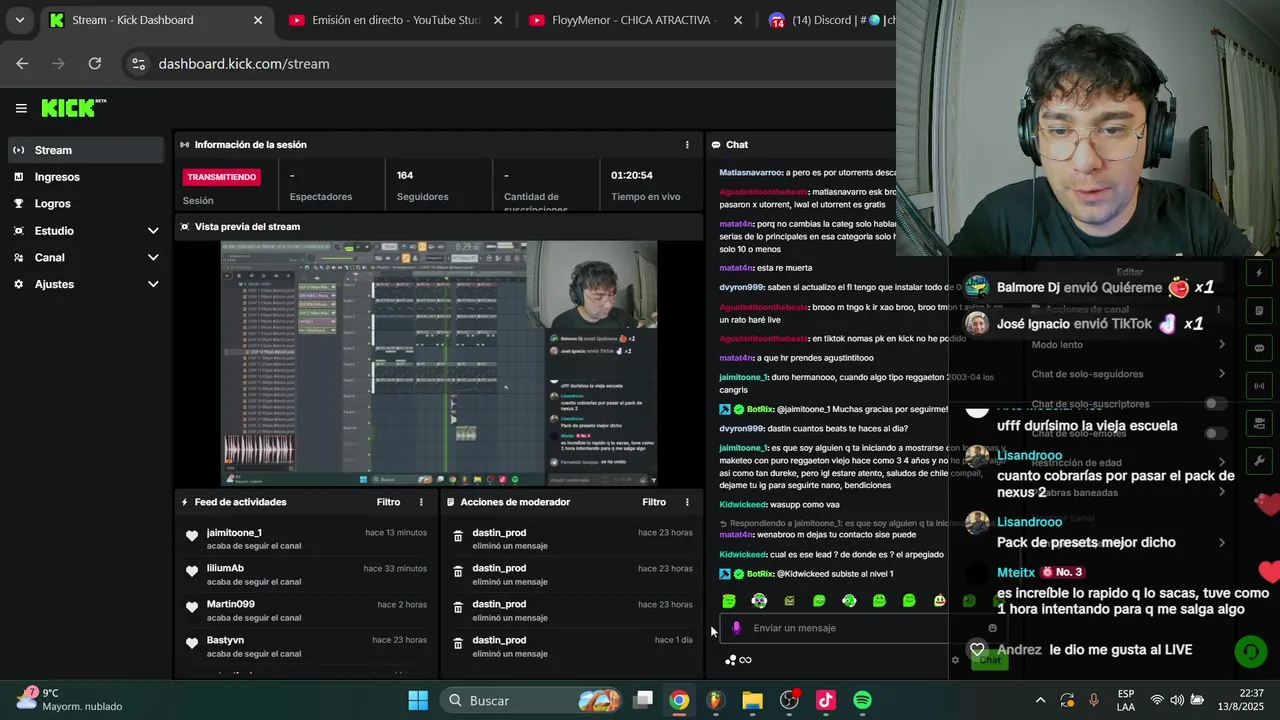Click BotRix name in last chat message
1280x720 pixels.
point(760,574)
